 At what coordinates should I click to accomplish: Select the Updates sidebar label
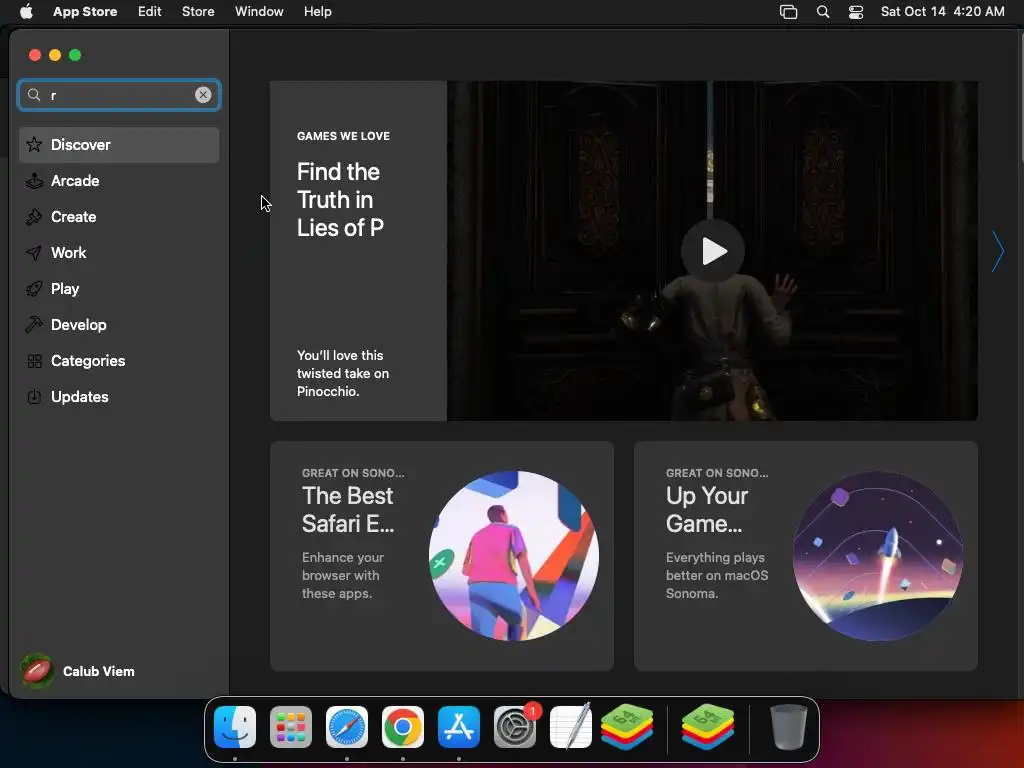(x=80, y=396)
